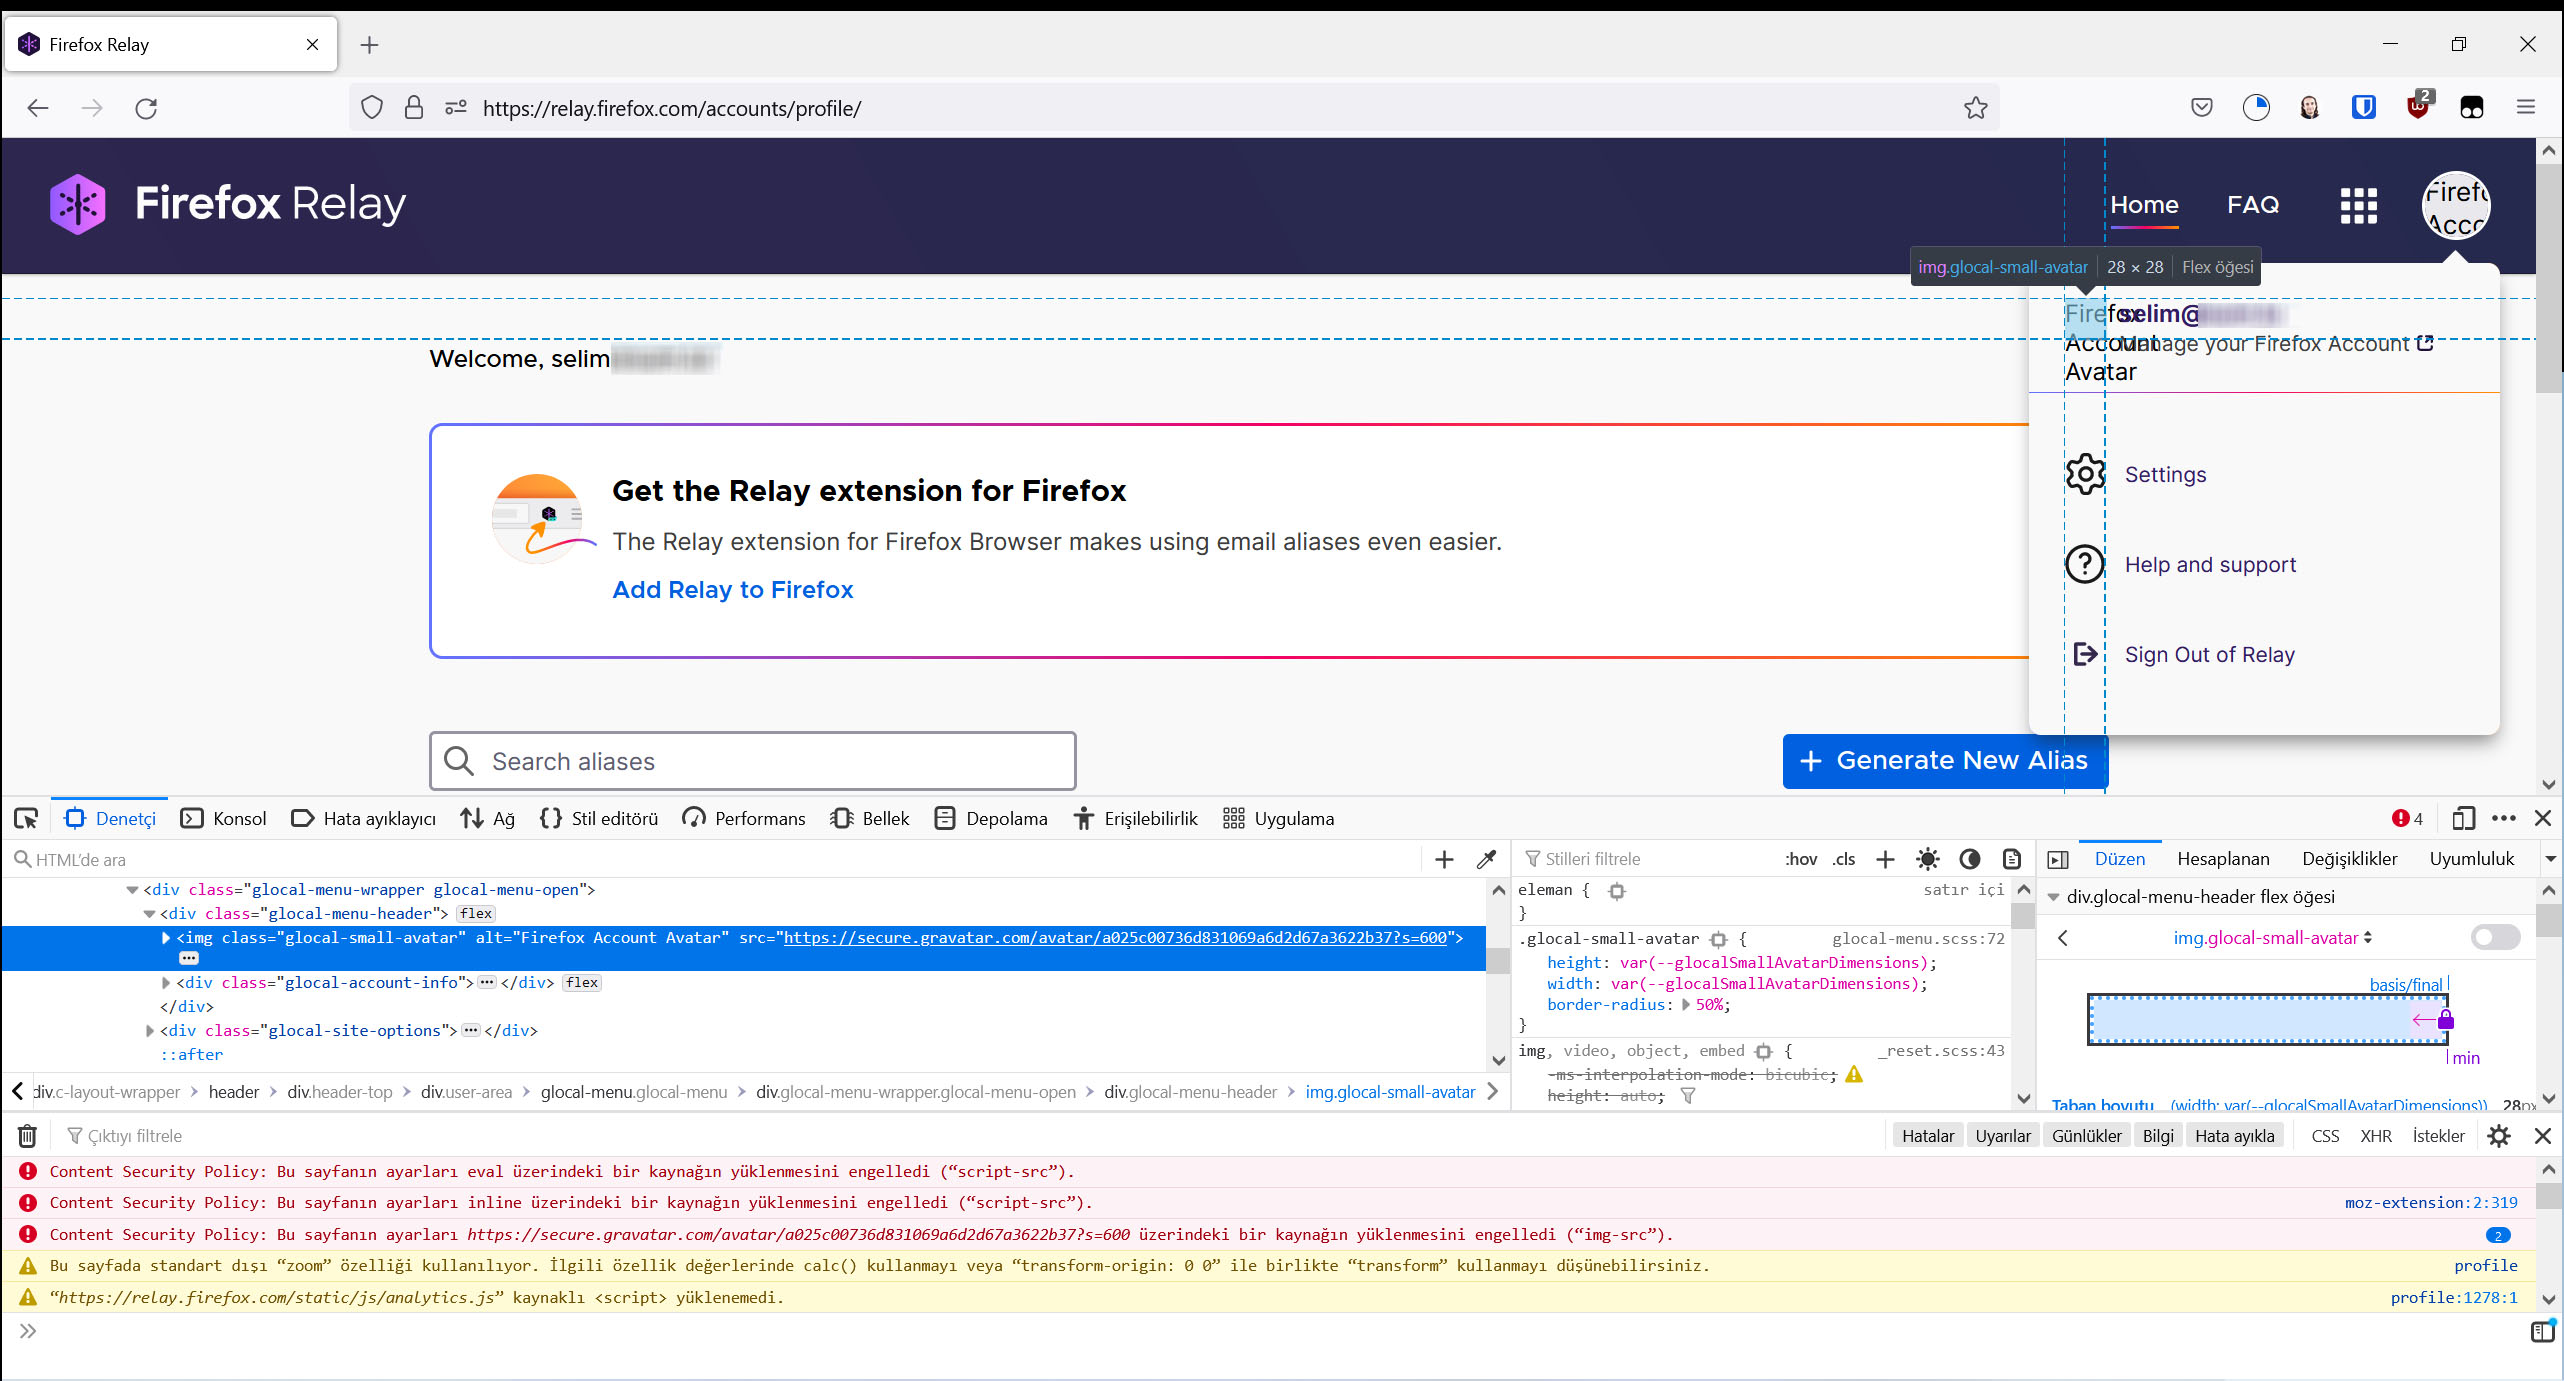Open the eyedropper color picker in the inspector

coord(1486,859)
